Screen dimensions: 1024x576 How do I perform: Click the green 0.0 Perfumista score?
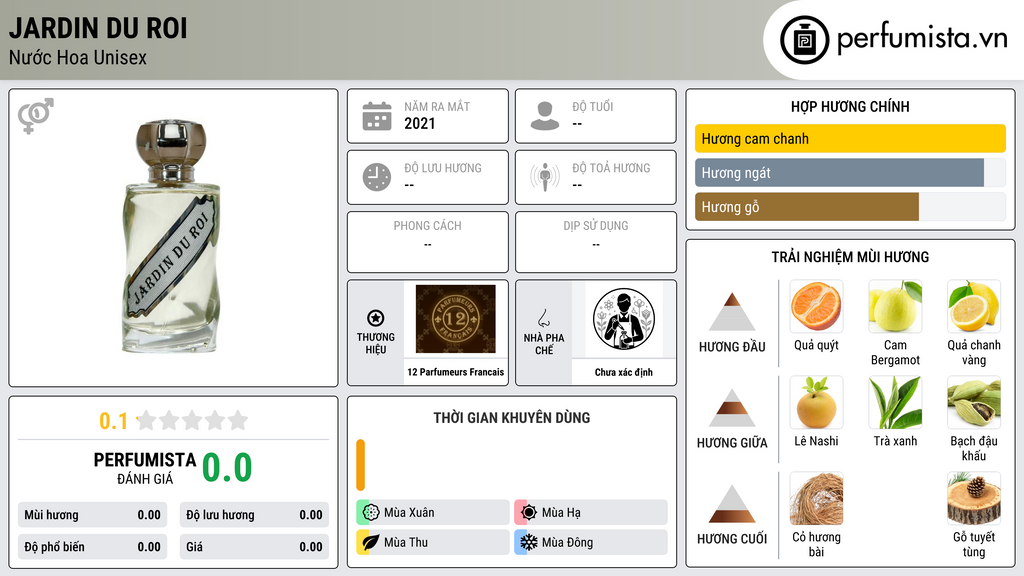(x=227, y=468)
